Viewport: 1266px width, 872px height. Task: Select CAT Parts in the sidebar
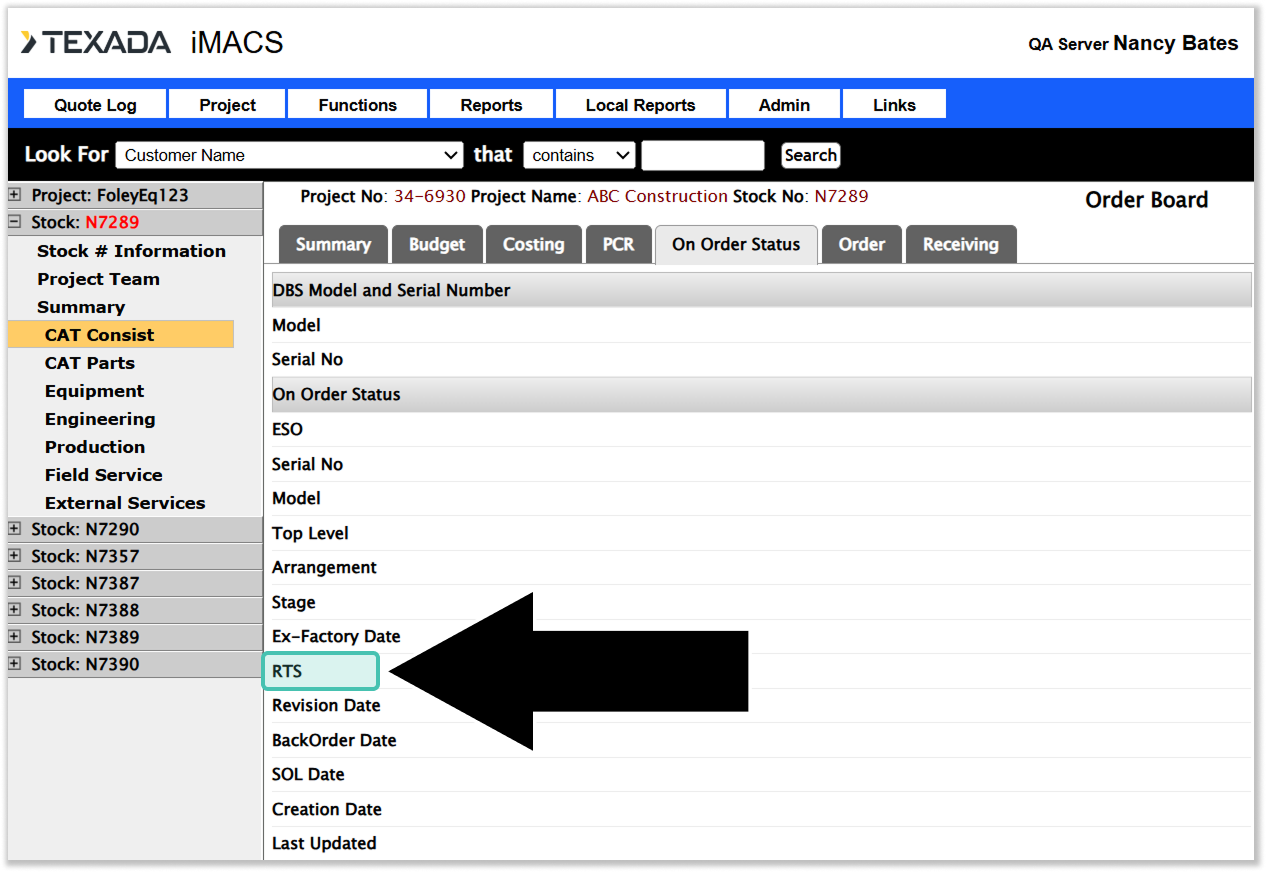click(x=90, y=363)
